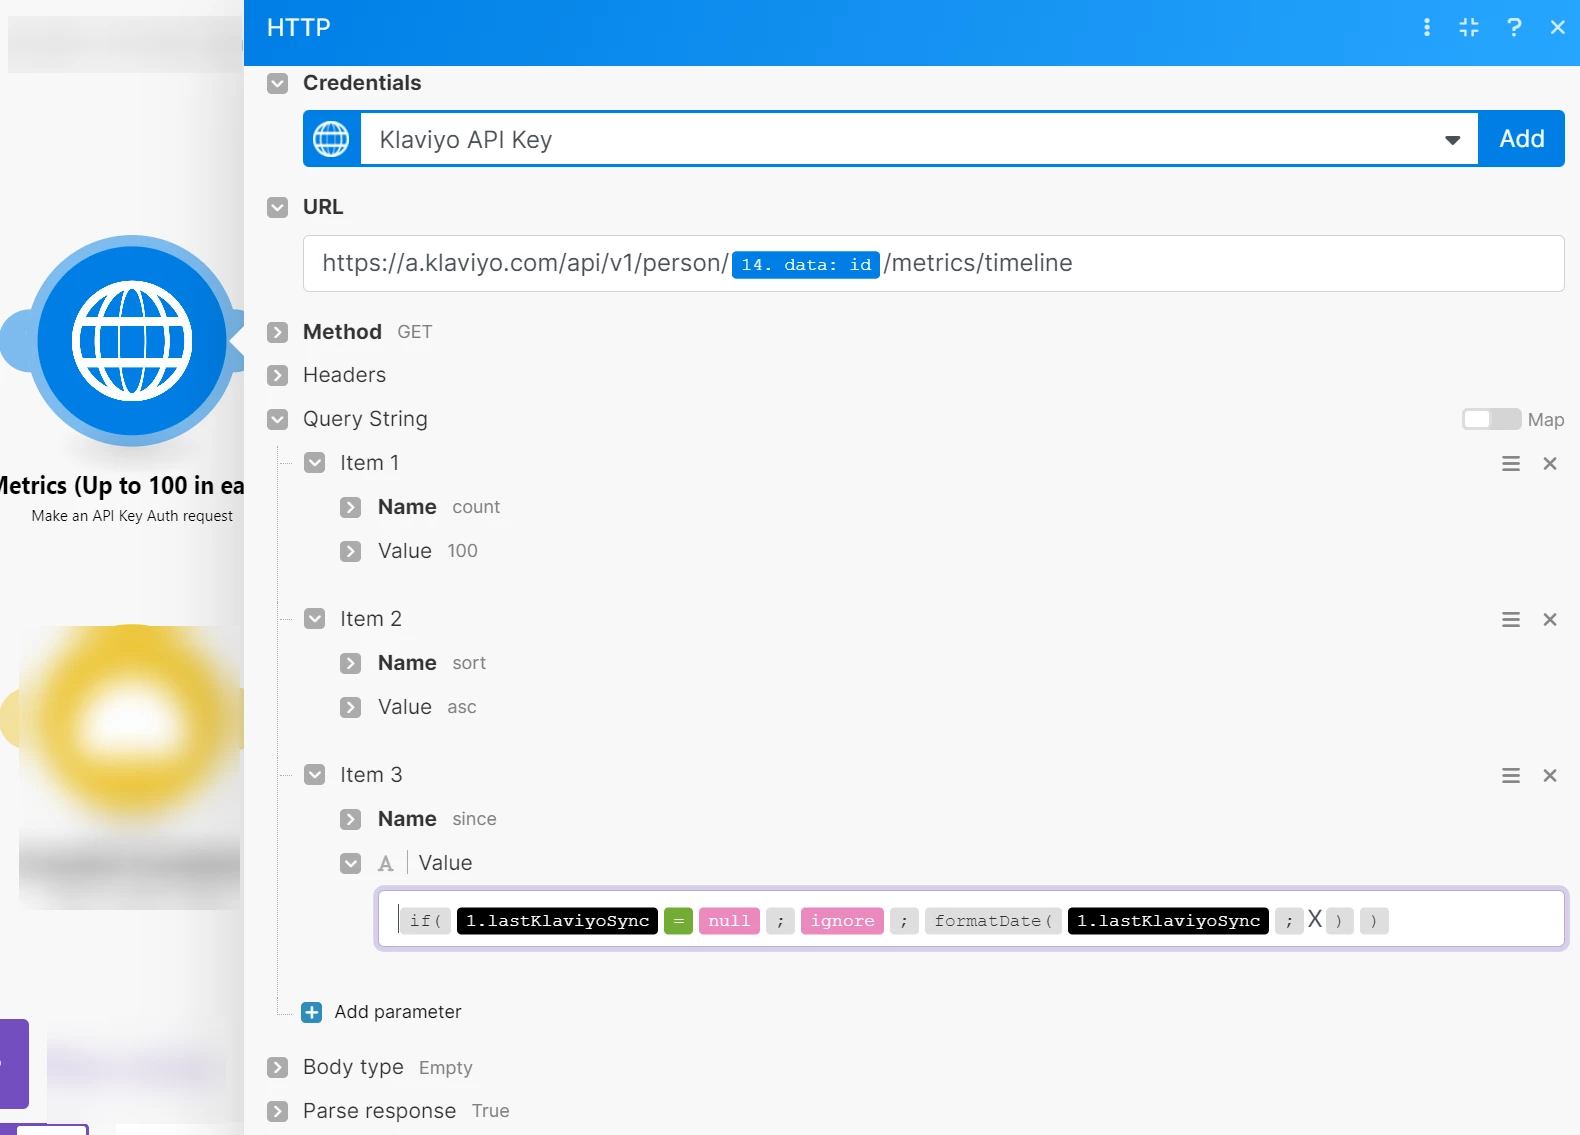Collapse Item 2 in Query String
The height and width of the screenshot is (1135, 1580).
[315, 619]
